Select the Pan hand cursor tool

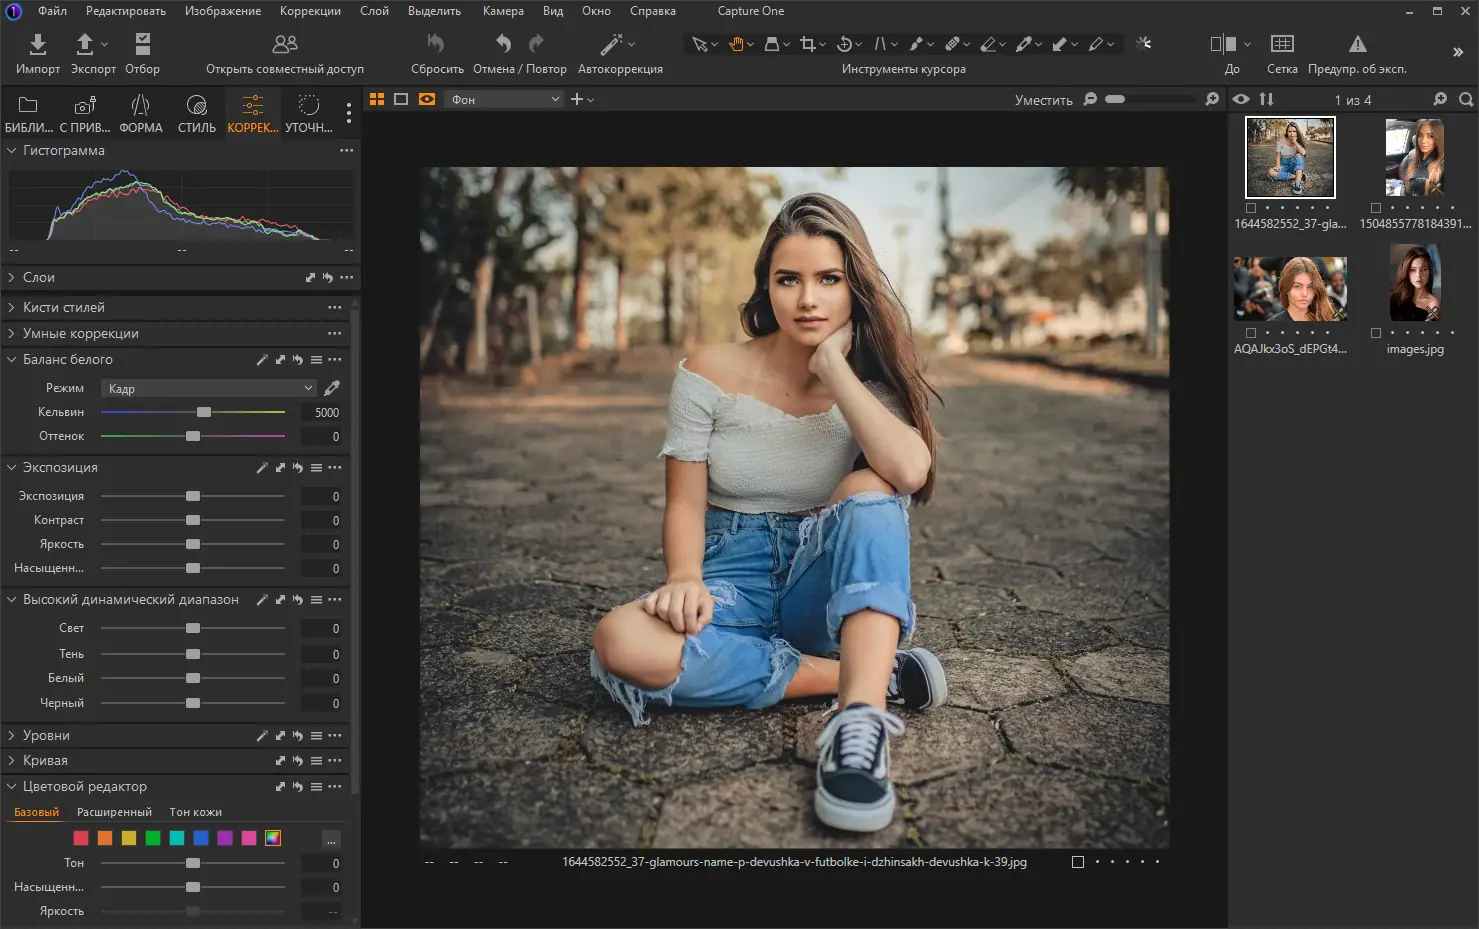736,44
